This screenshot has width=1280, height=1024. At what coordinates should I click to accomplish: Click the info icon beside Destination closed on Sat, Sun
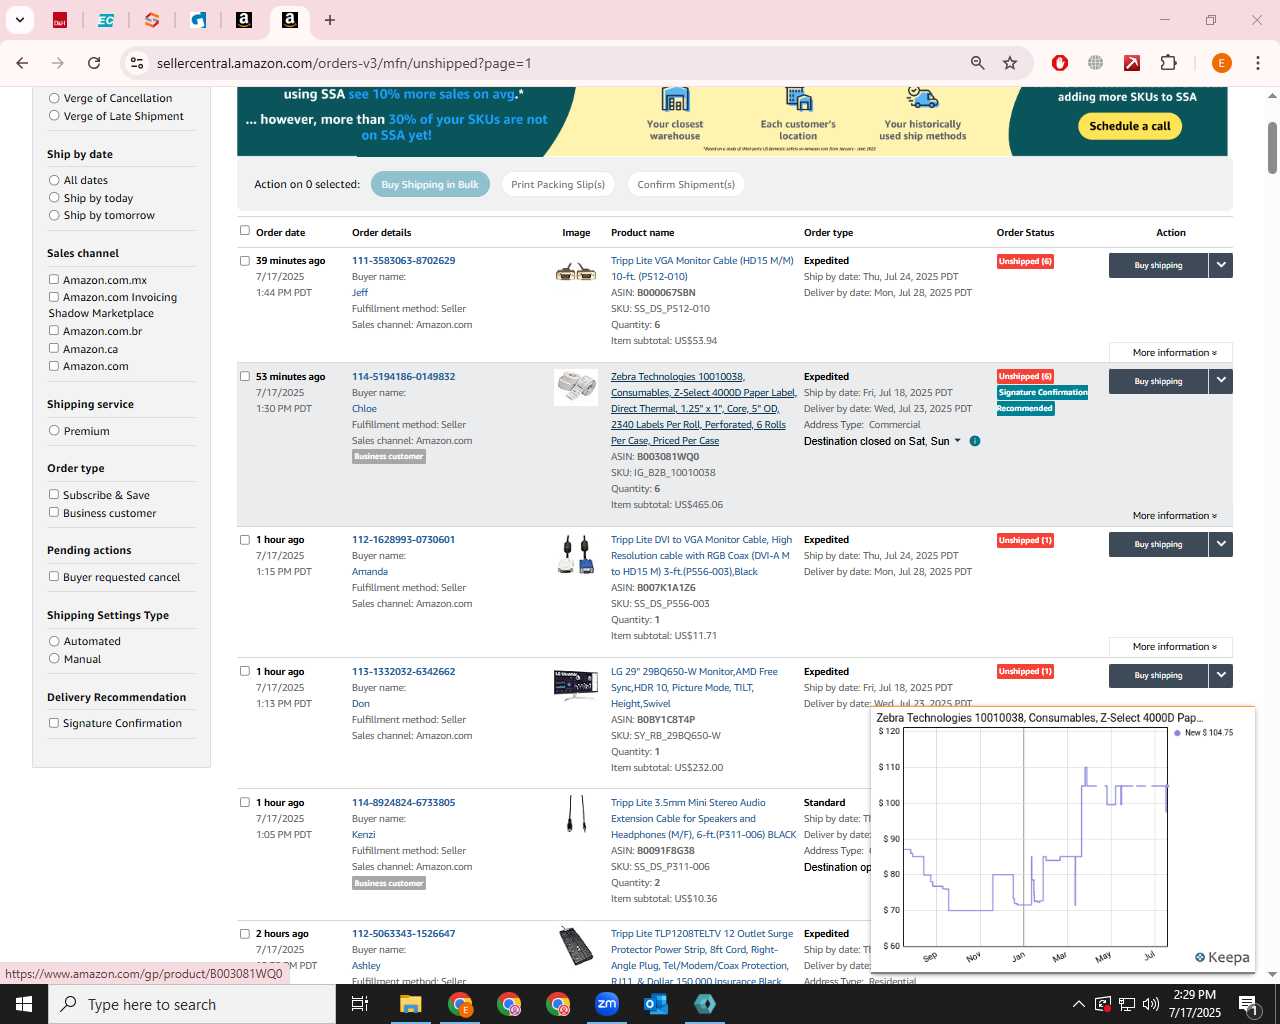(x=975, y=441)
